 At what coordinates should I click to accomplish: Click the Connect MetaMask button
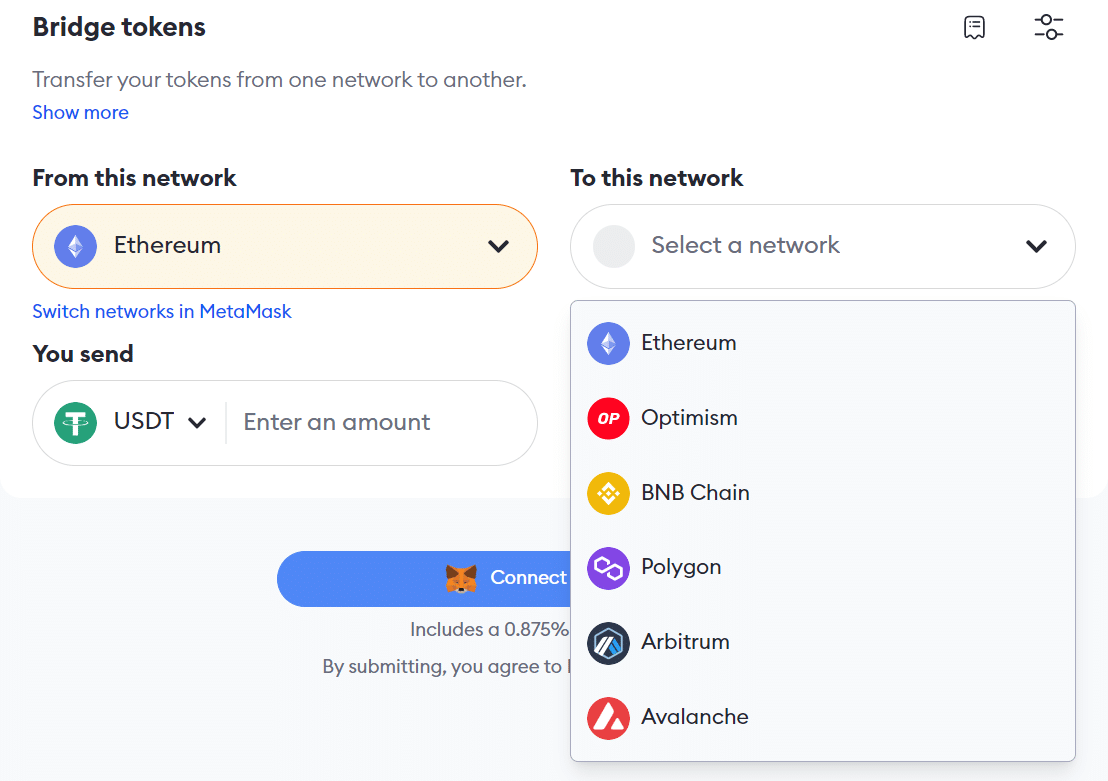click(424, 579)
